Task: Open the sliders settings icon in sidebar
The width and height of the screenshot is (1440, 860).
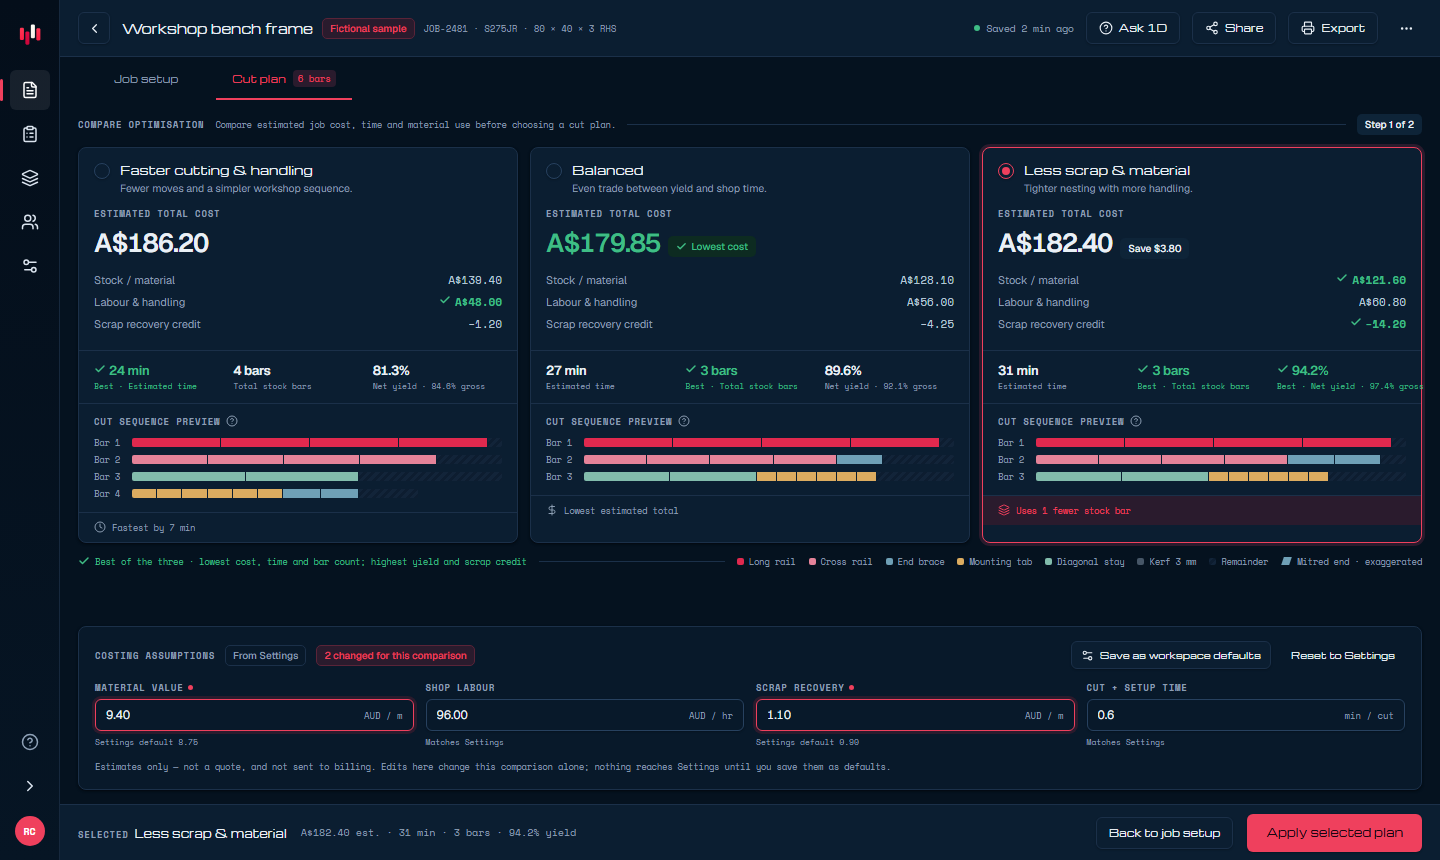Action: point(30,266)
